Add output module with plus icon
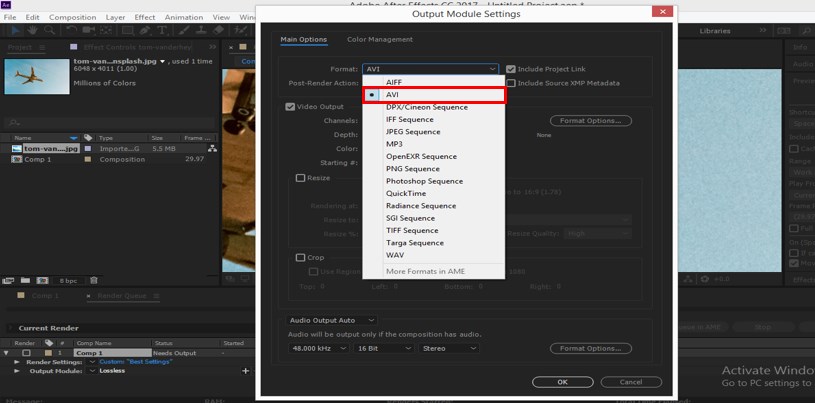The width and height of the screenshot is (815, 404). tap(245, 371)
